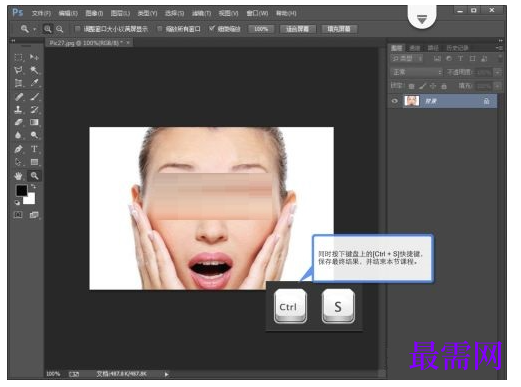Screen dimensions: 521x387
Task: Hide the 背景 layer with eye icon
Action: [x=395, y=101]
